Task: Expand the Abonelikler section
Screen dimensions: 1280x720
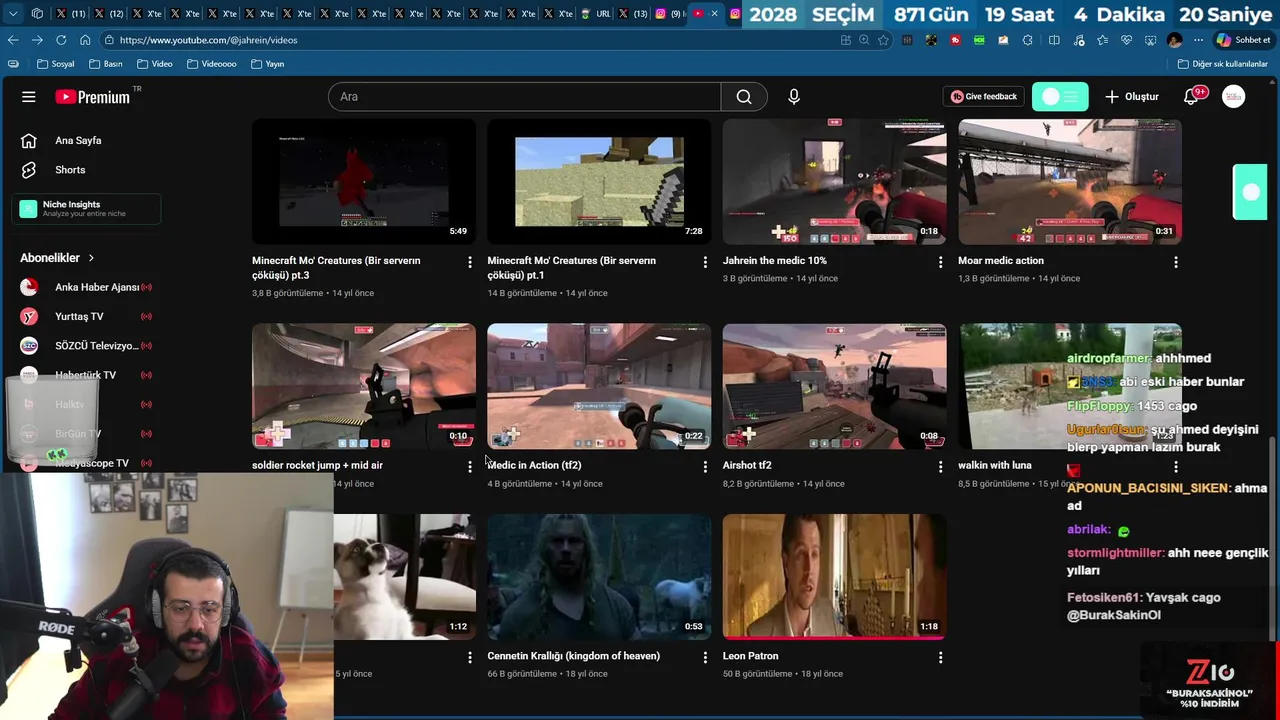Action: [x=58, y=258]
